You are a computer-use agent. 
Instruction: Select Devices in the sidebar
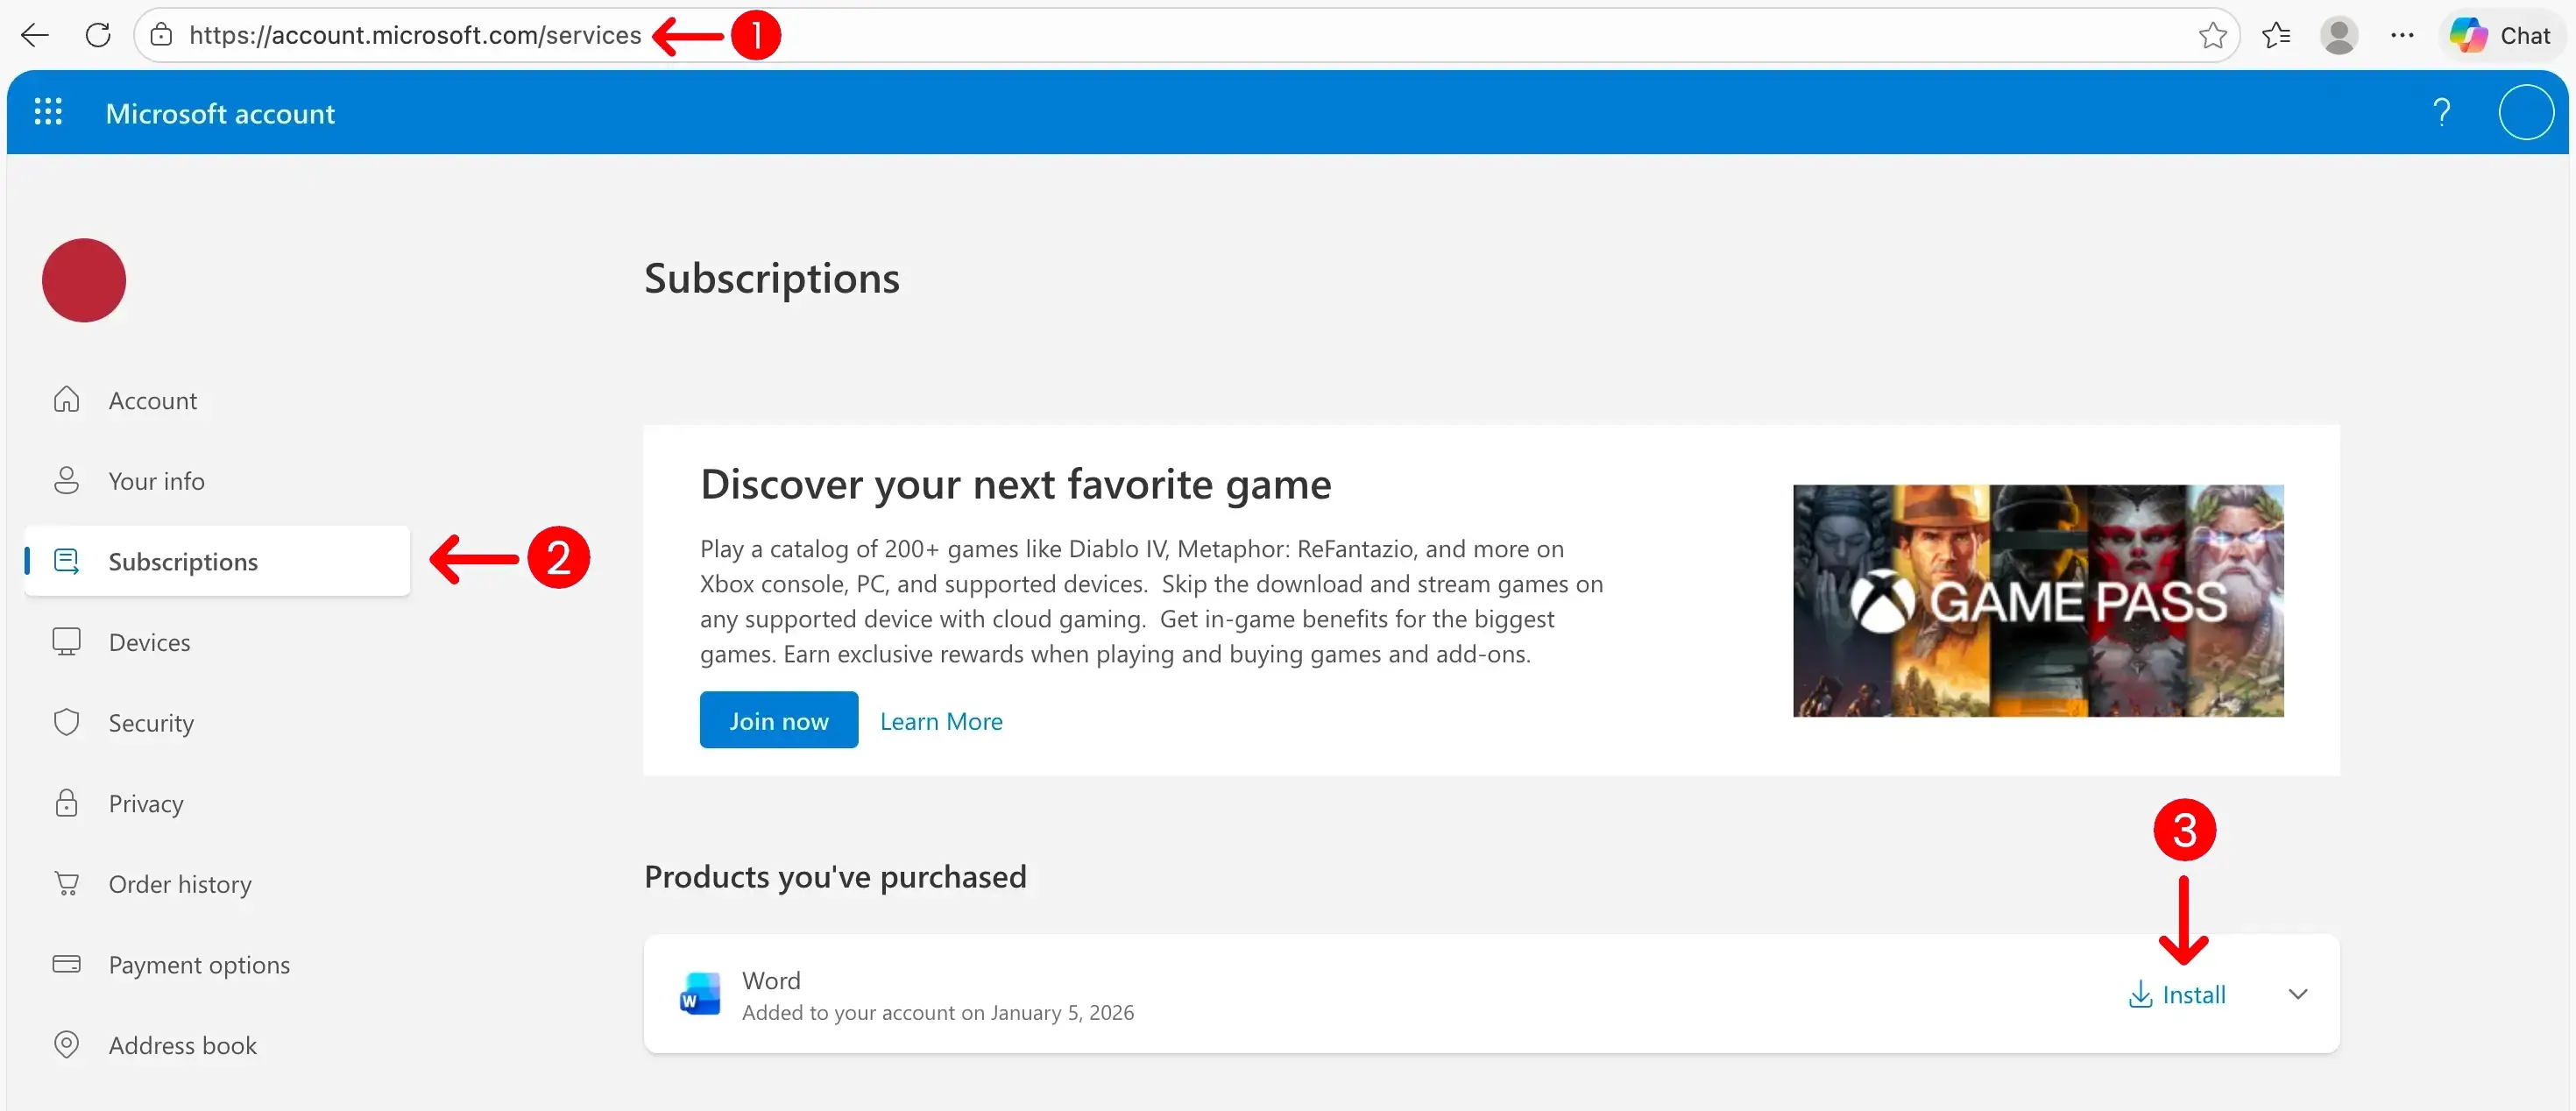click(149, 642)
